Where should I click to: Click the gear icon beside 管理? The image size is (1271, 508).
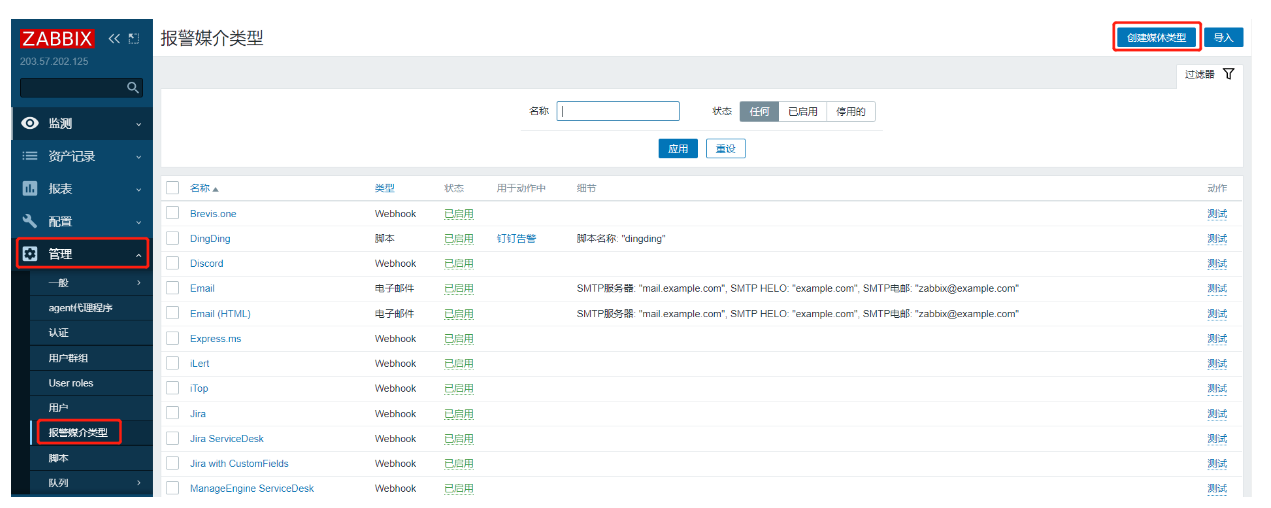(x=30, y=254)
